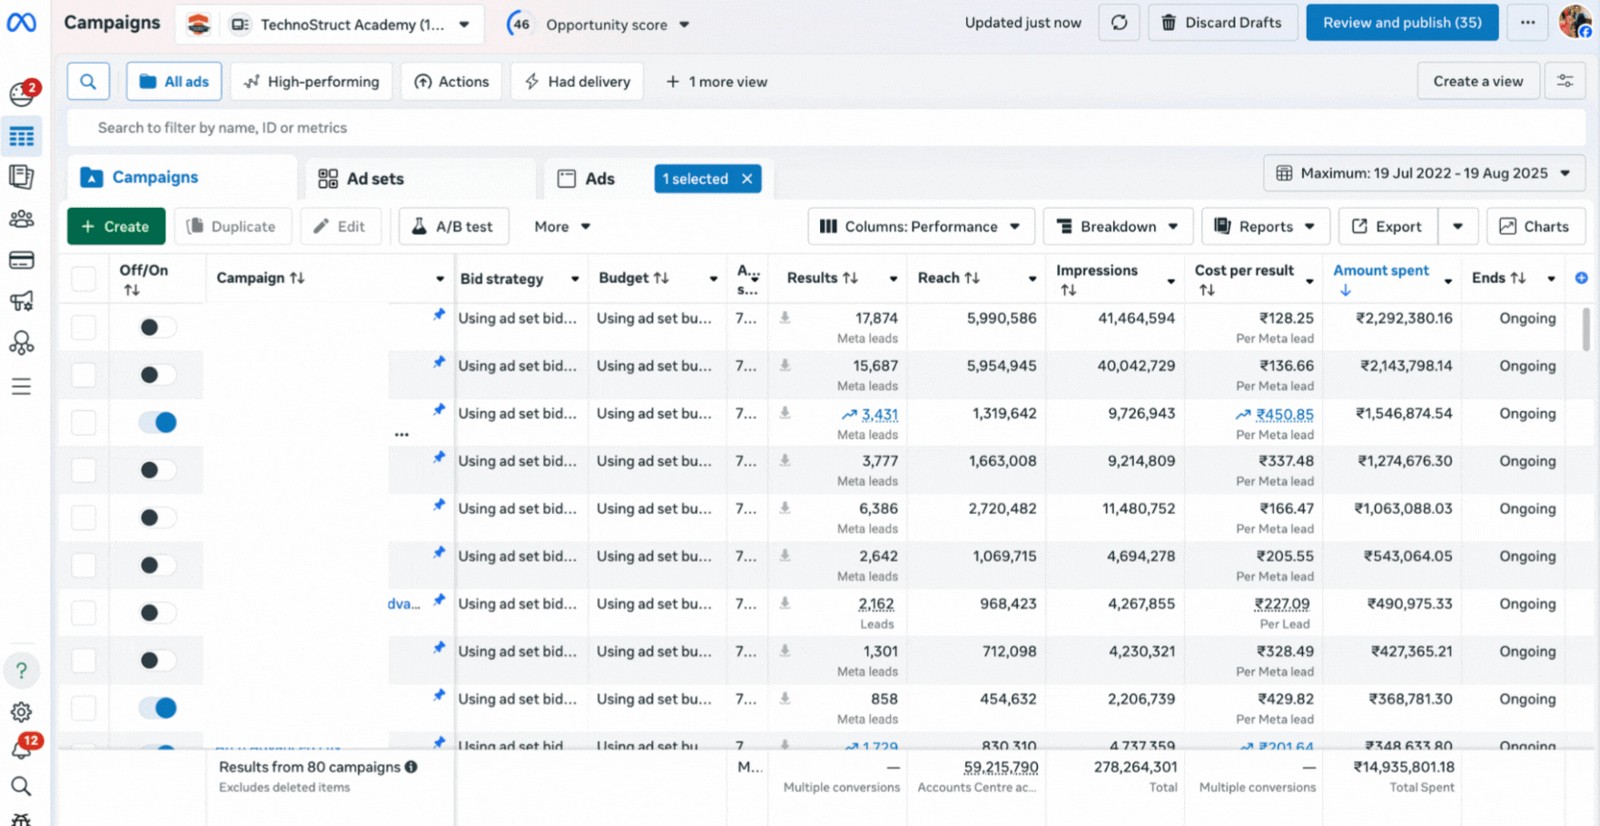Open the Reports dropdown
This screenshot has width=1600, height=826.
click(1265, 226)
